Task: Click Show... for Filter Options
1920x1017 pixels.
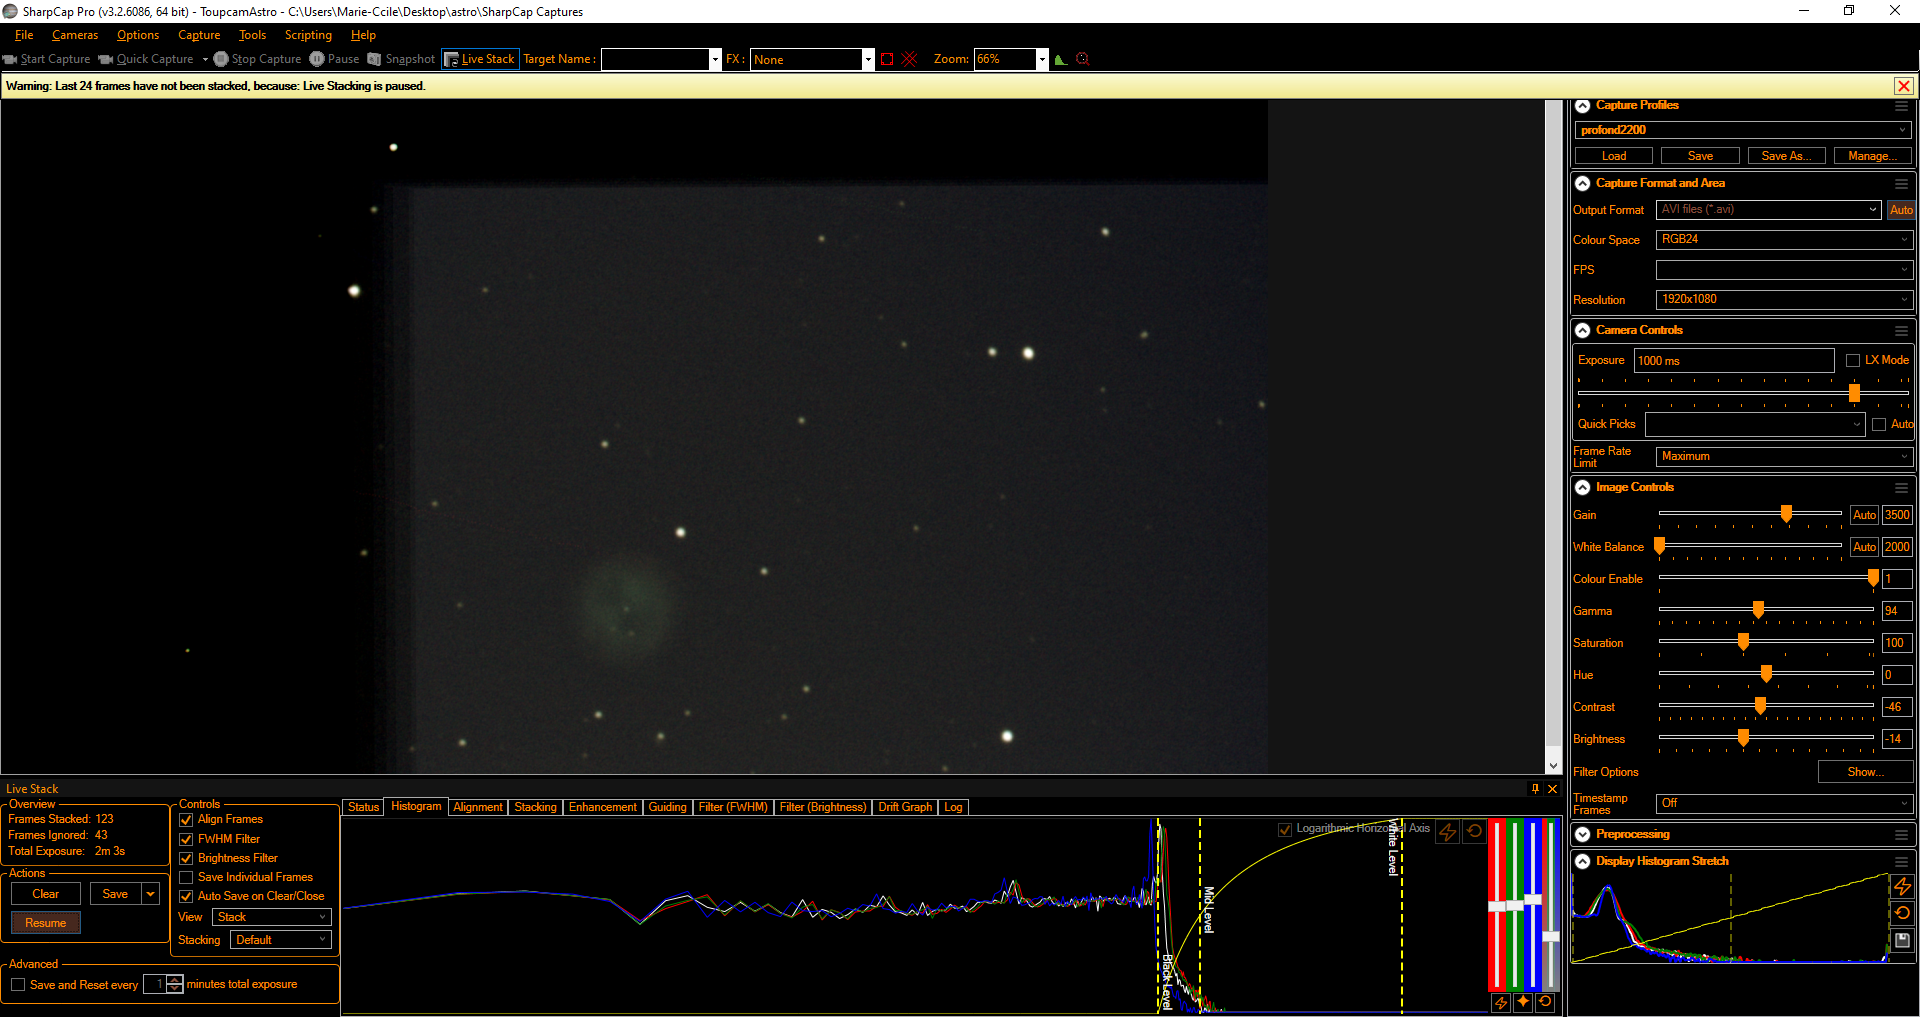Action: pyautogui.click(x=1865, y=772)
